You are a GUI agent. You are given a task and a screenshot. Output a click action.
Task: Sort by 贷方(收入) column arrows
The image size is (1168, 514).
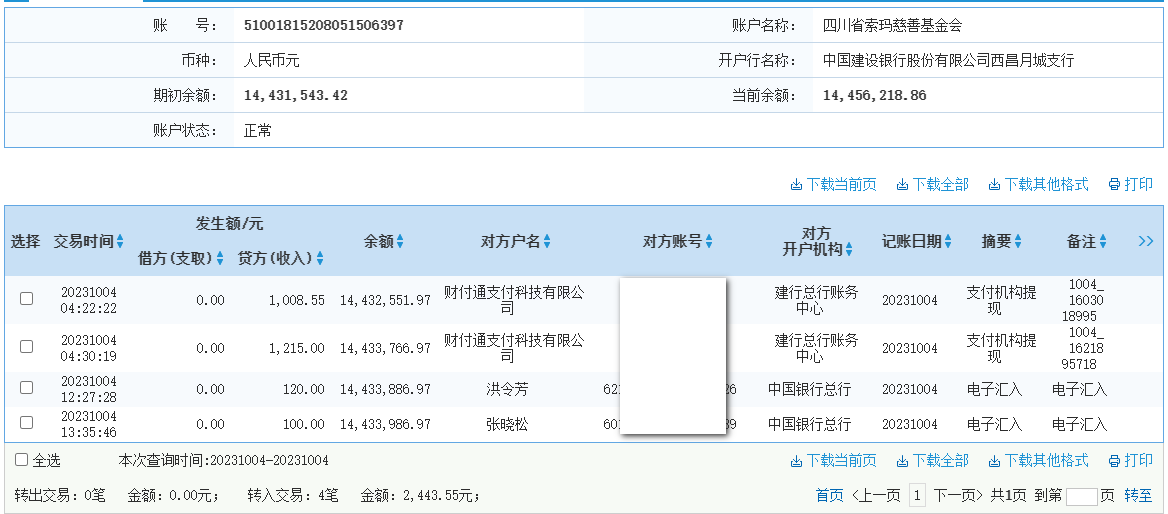[x=320, y=258]
